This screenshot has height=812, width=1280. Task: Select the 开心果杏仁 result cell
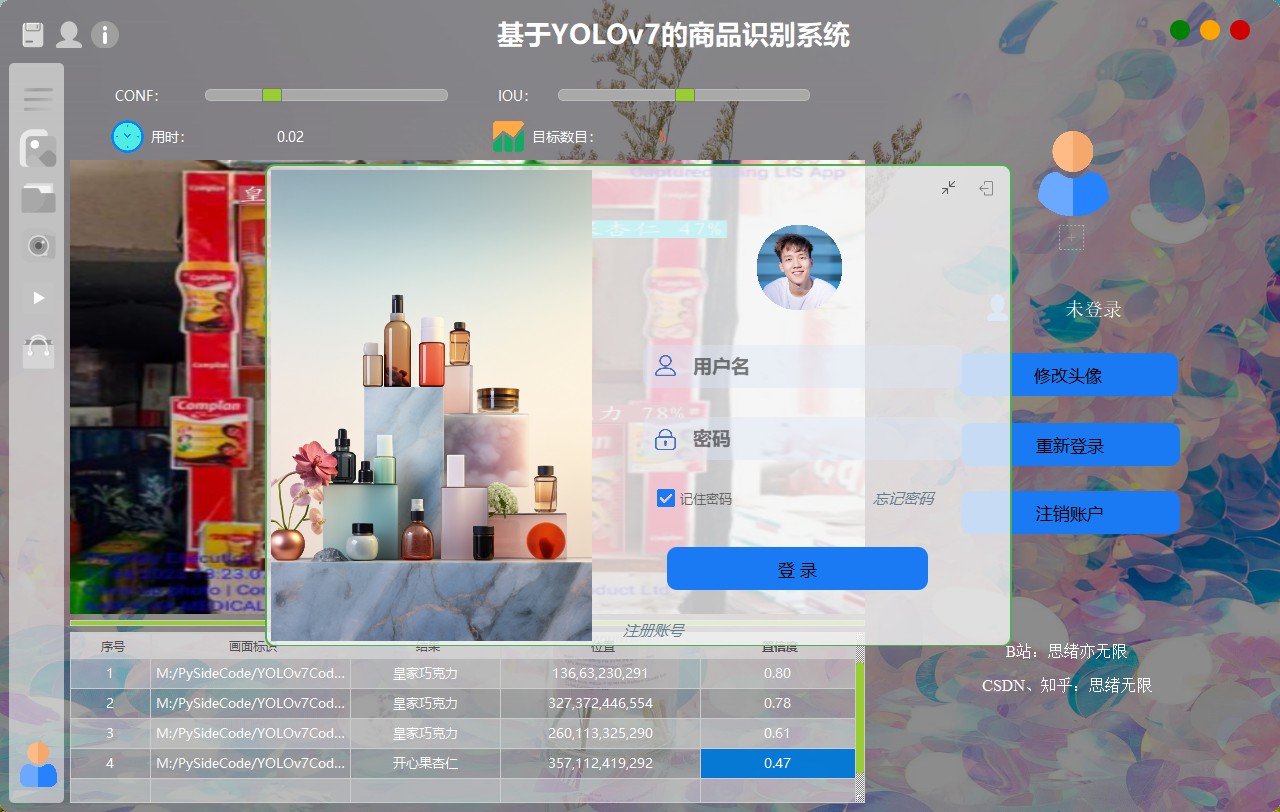pyautogui.click(x=425, y=763)
